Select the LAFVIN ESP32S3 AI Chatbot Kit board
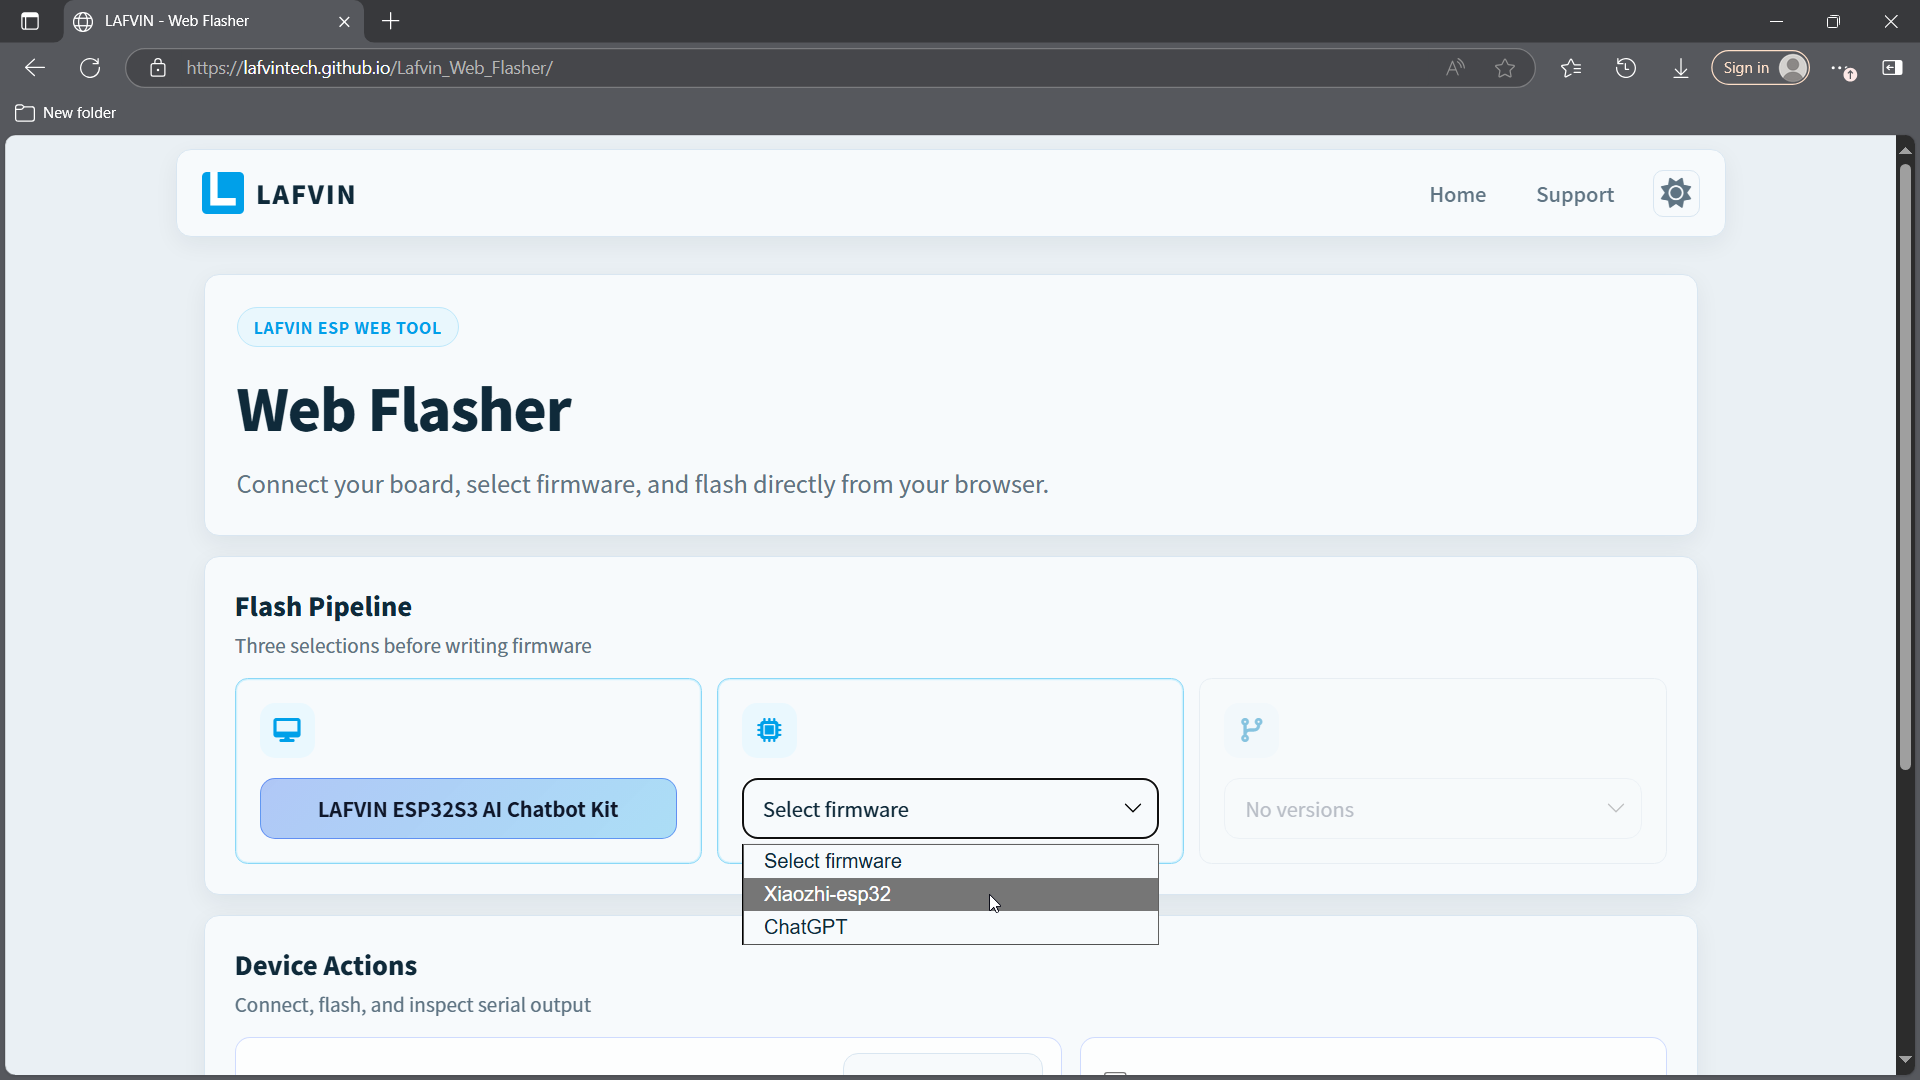Screen dimensions: 1920x1080 [x=468, y=809]
